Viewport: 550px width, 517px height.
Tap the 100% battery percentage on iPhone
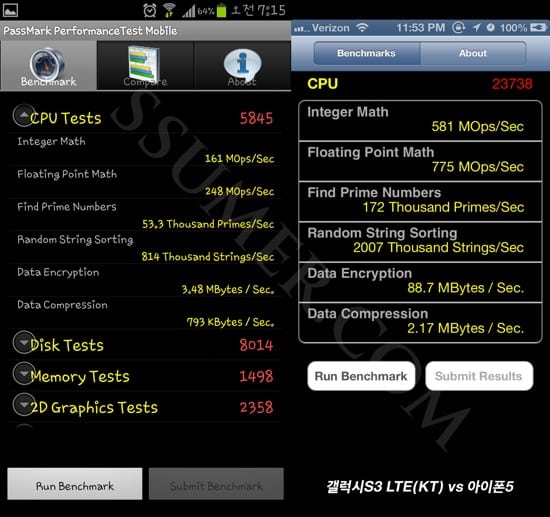[x=514, y=28]
